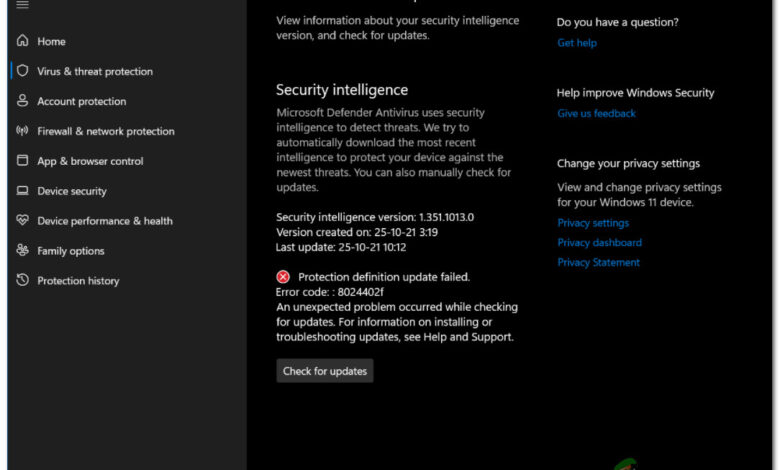Click the Virus & threat protection shield icon

tap(23, 71)
